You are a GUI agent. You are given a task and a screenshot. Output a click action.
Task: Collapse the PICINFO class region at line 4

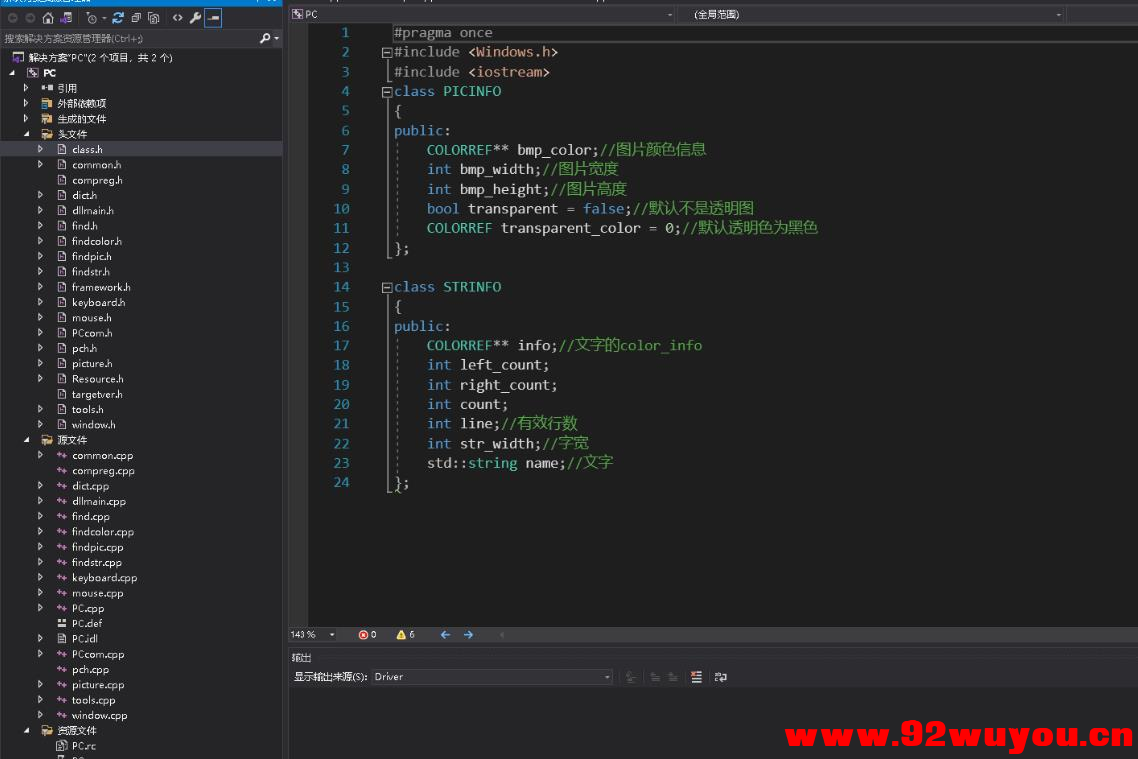(386, 91)
